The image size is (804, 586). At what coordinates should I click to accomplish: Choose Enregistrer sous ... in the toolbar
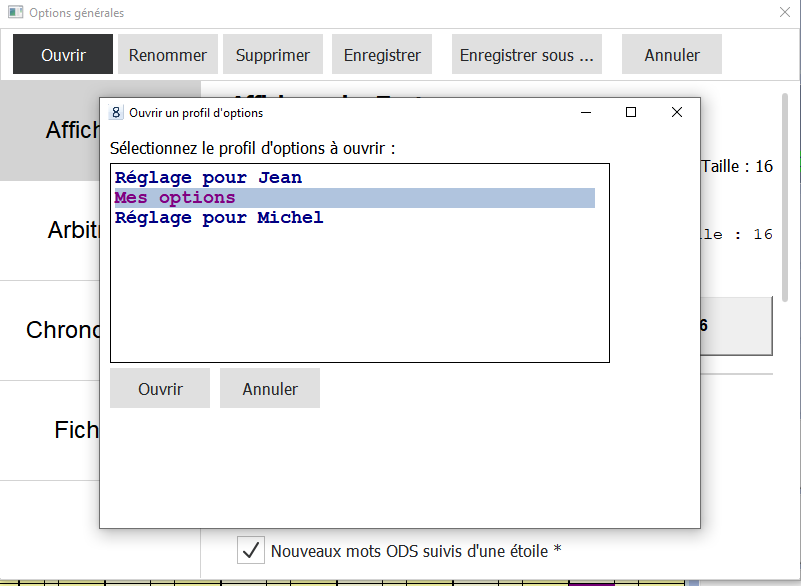pos(526,55)
